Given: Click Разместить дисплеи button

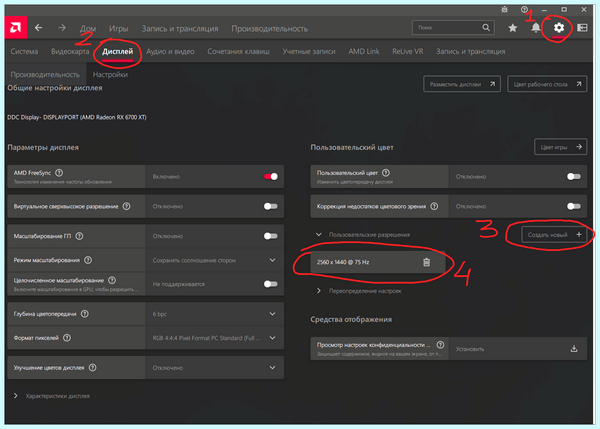Looking at the screenshot, I should 462,84.
